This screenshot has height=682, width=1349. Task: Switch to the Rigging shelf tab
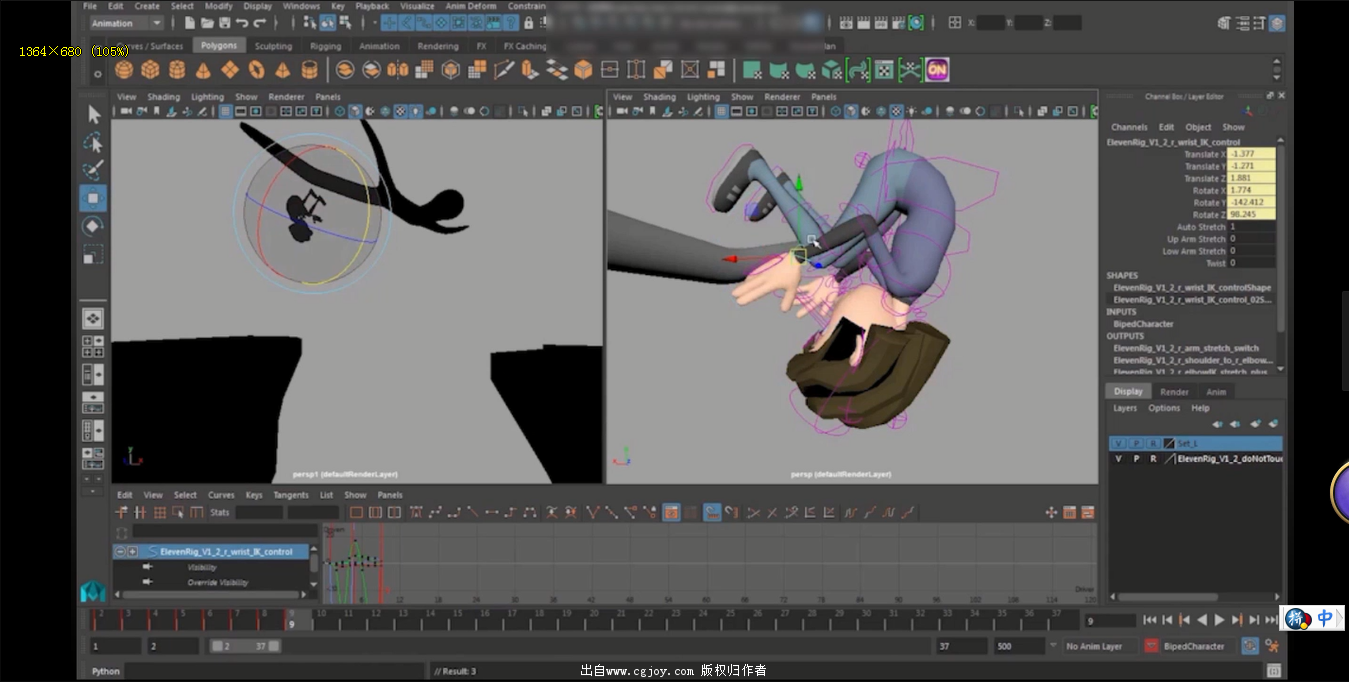pos(325,46)
